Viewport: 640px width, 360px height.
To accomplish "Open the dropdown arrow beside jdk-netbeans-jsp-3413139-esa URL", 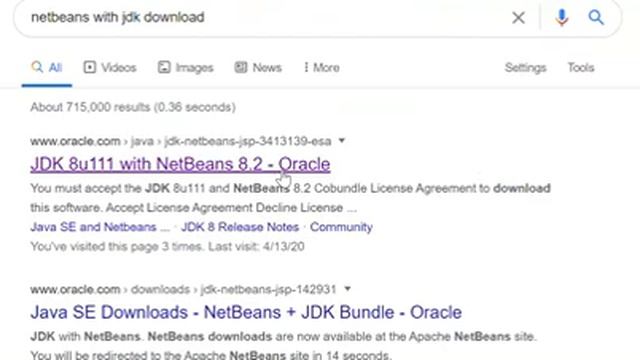I will 342,141.
